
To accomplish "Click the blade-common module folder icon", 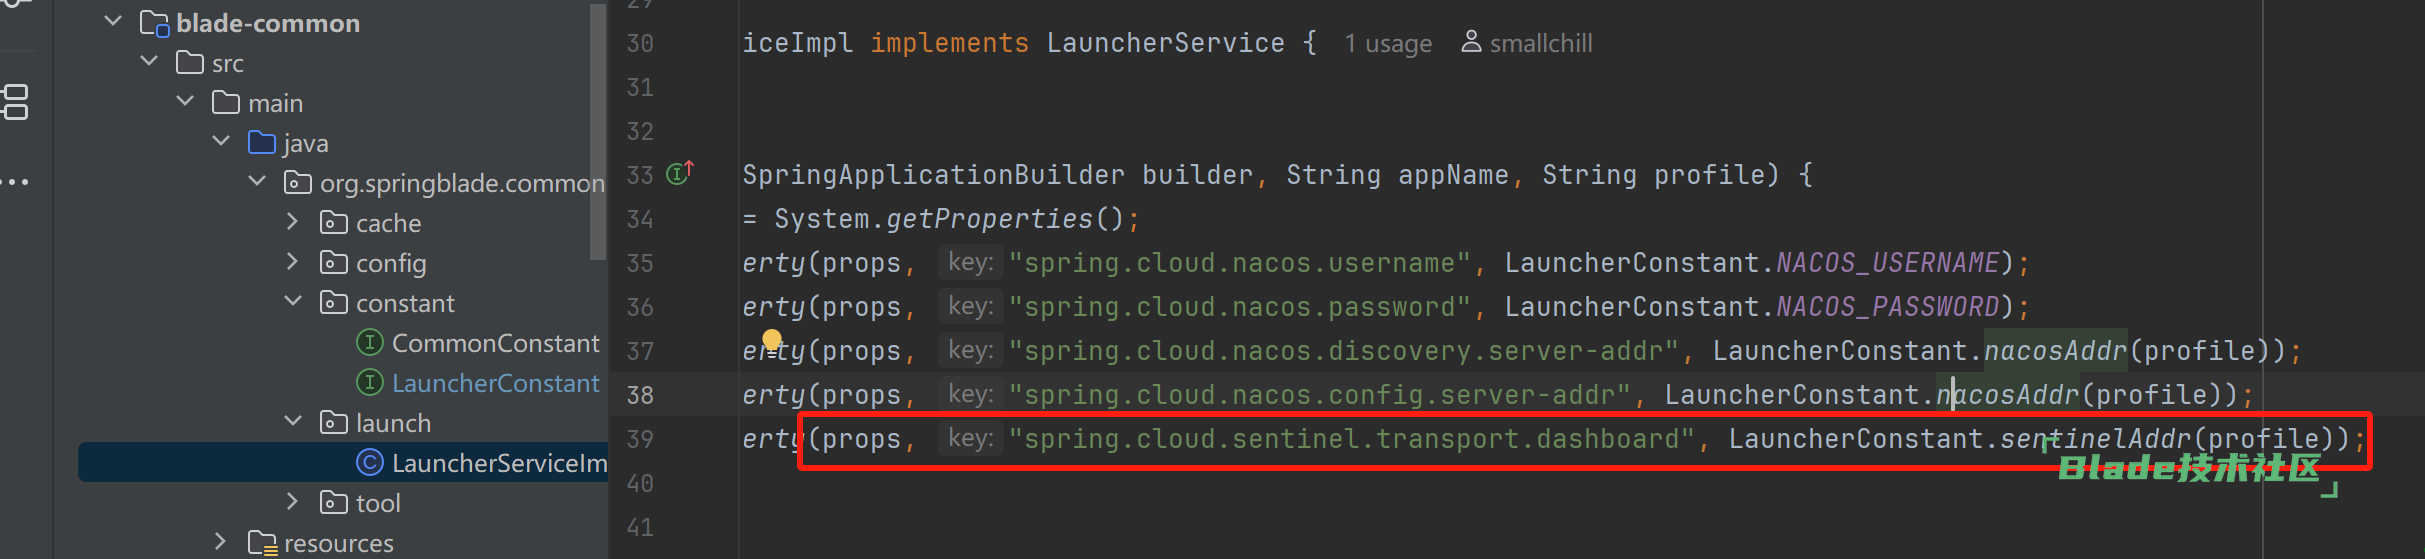I will click(x=154, y=23).
